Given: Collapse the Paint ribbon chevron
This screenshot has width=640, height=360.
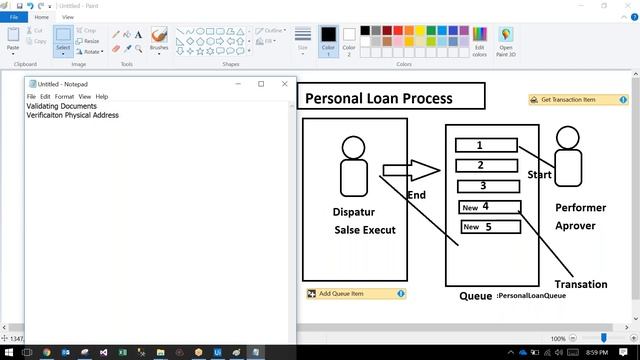Looking at the screenshot, I should (x=624, y=17).
